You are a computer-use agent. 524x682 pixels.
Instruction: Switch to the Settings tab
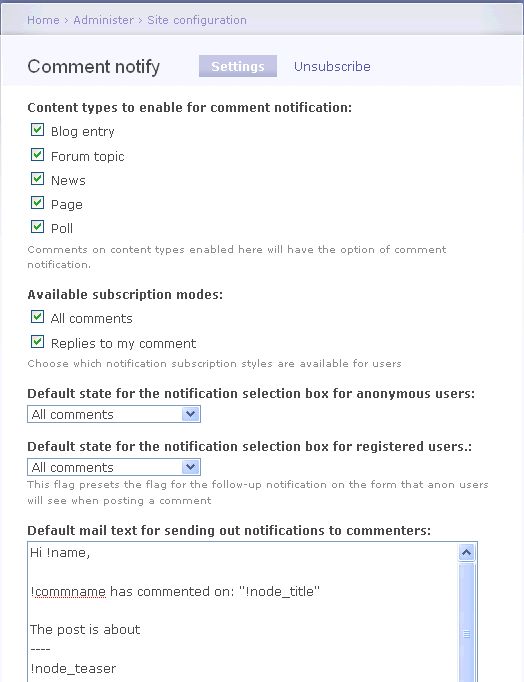point(238,66)
